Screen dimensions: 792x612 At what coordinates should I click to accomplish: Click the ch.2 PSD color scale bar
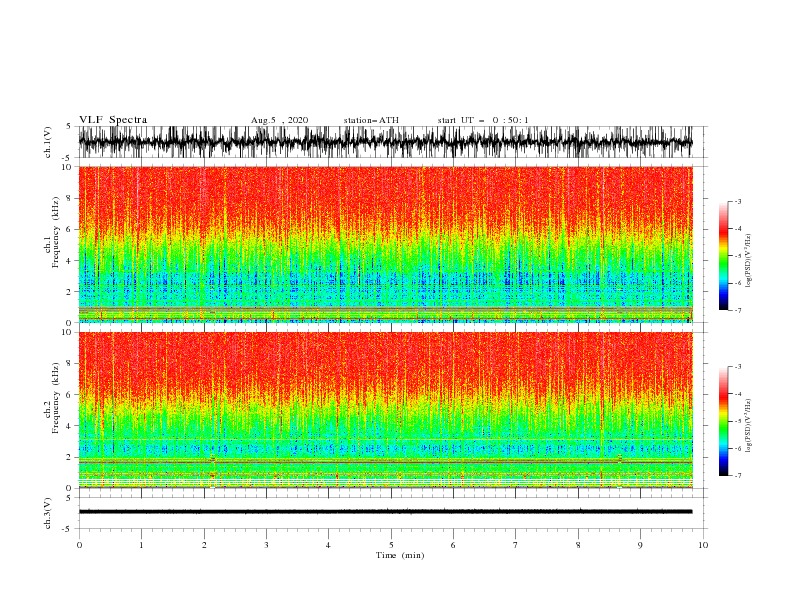click(x=723, y=421)
